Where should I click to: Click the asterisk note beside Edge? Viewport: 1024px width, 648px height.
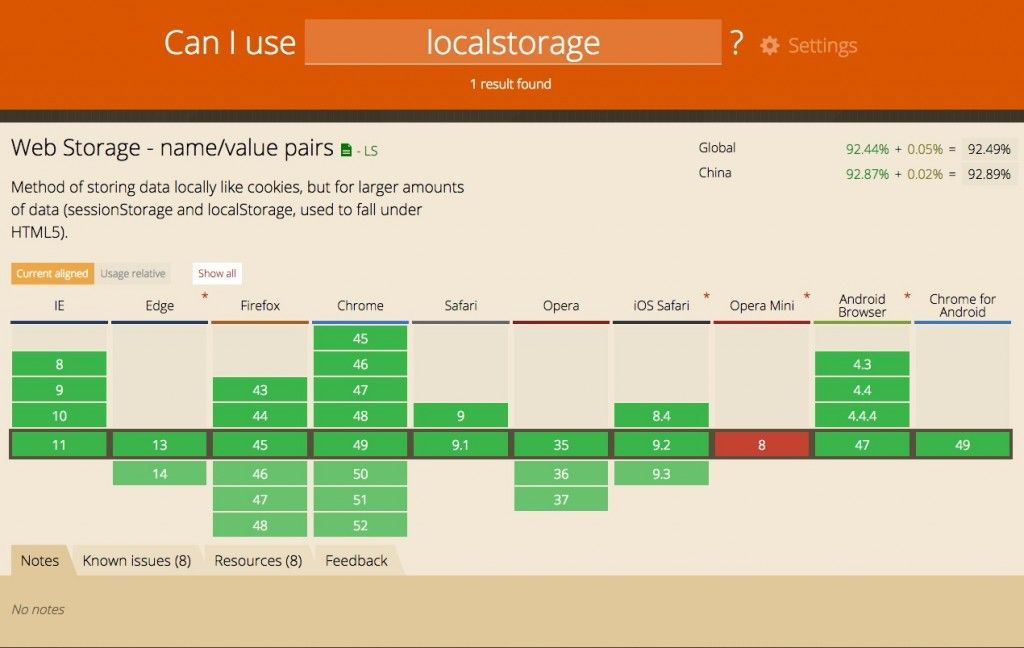coord(205,297)
